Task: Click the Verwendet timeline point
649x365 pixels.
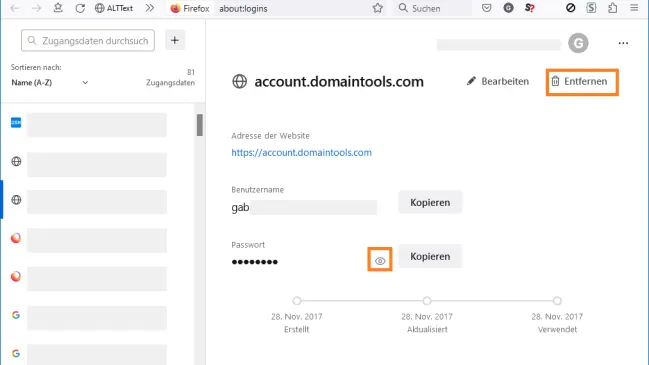Action: click(557, 301)
